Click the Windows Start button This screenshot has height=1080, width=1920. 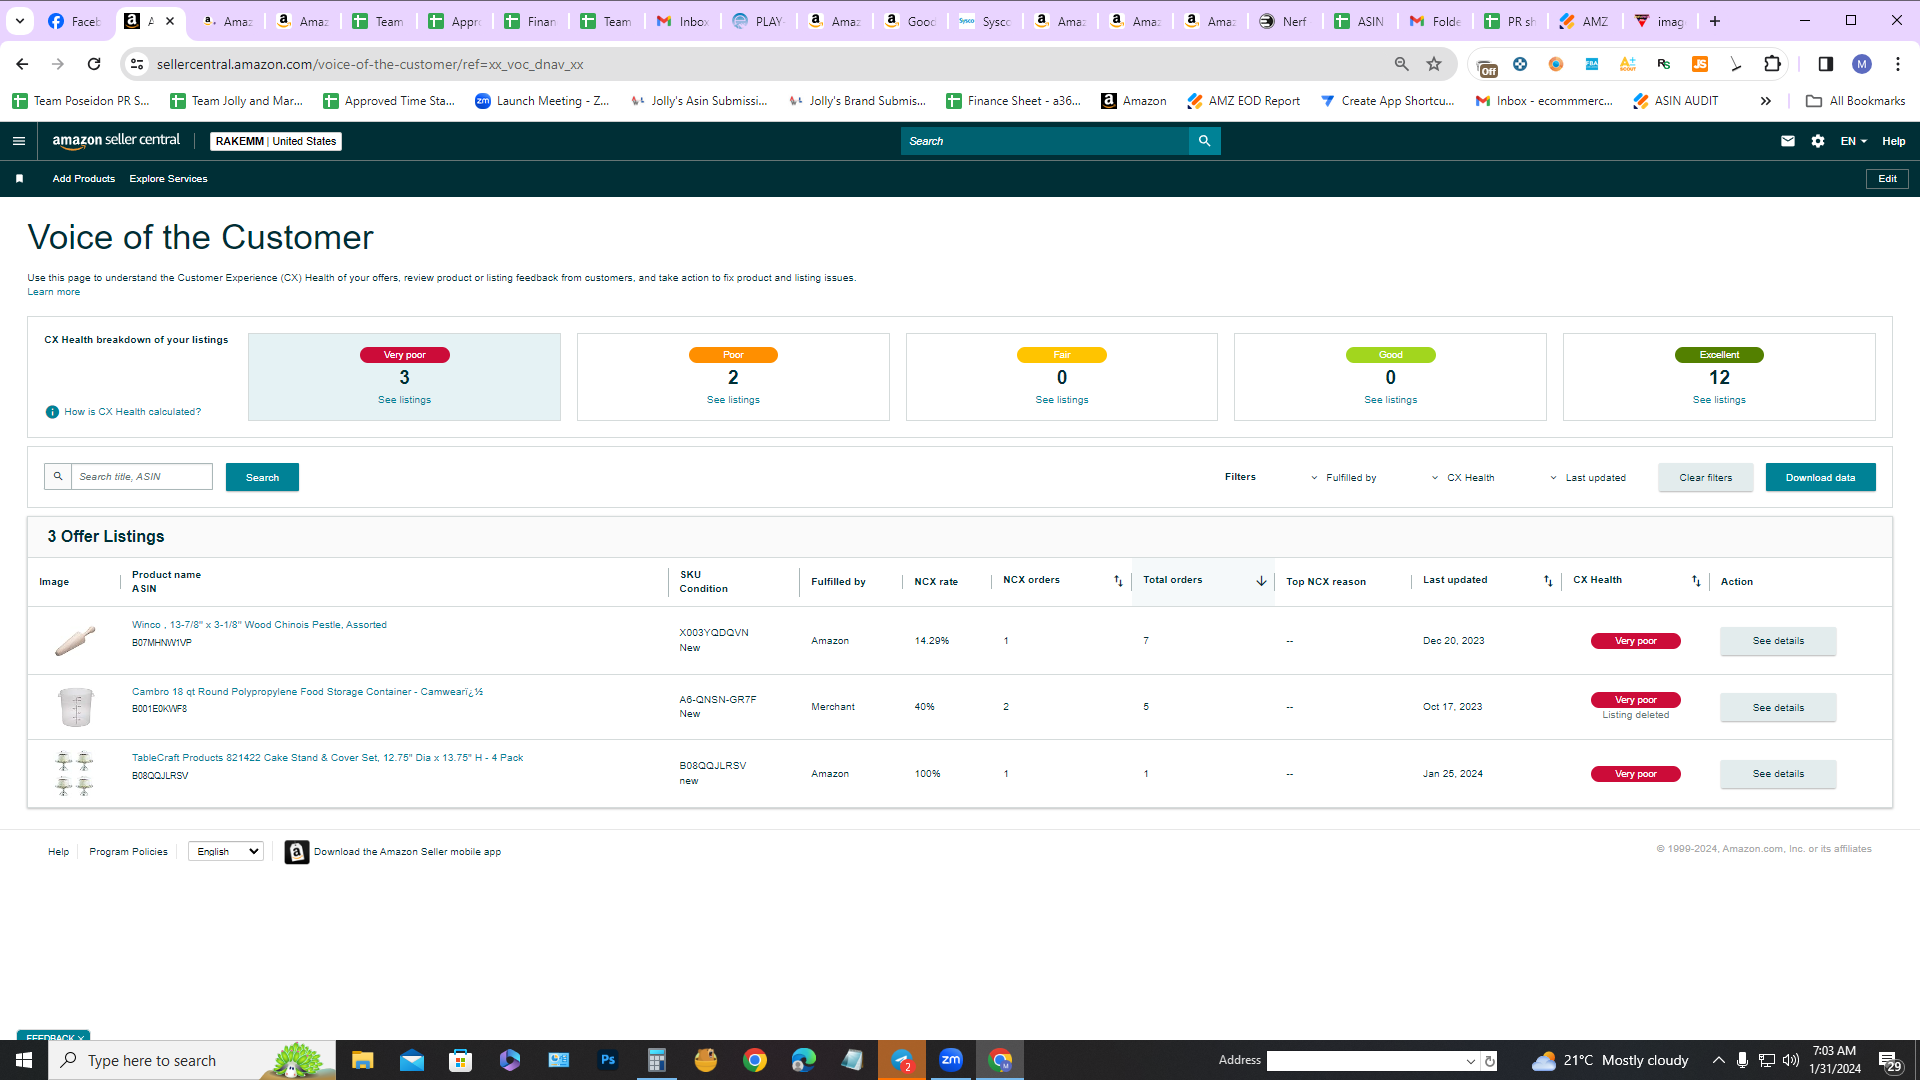coord(24,1060)
